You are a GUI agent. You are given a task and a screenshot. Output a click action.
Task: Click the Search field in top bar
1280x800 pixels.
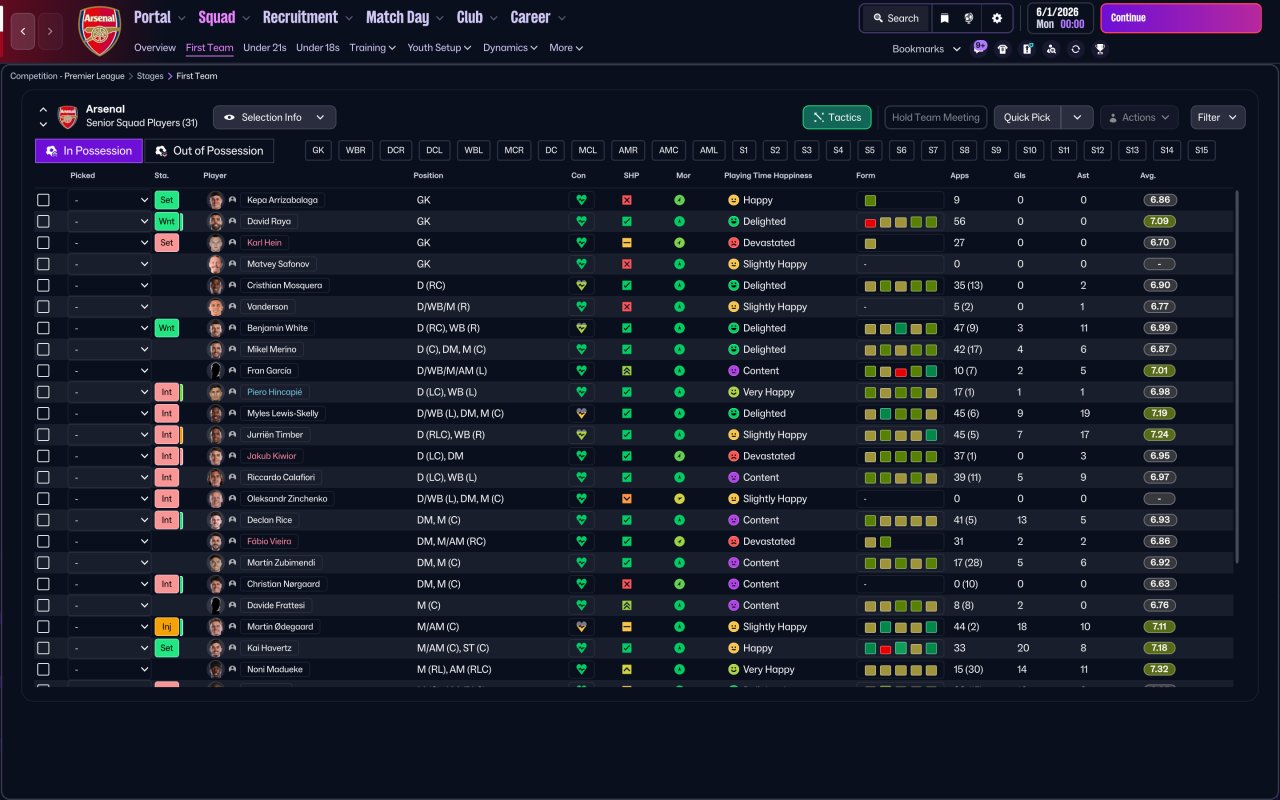[x=896, y=18]
